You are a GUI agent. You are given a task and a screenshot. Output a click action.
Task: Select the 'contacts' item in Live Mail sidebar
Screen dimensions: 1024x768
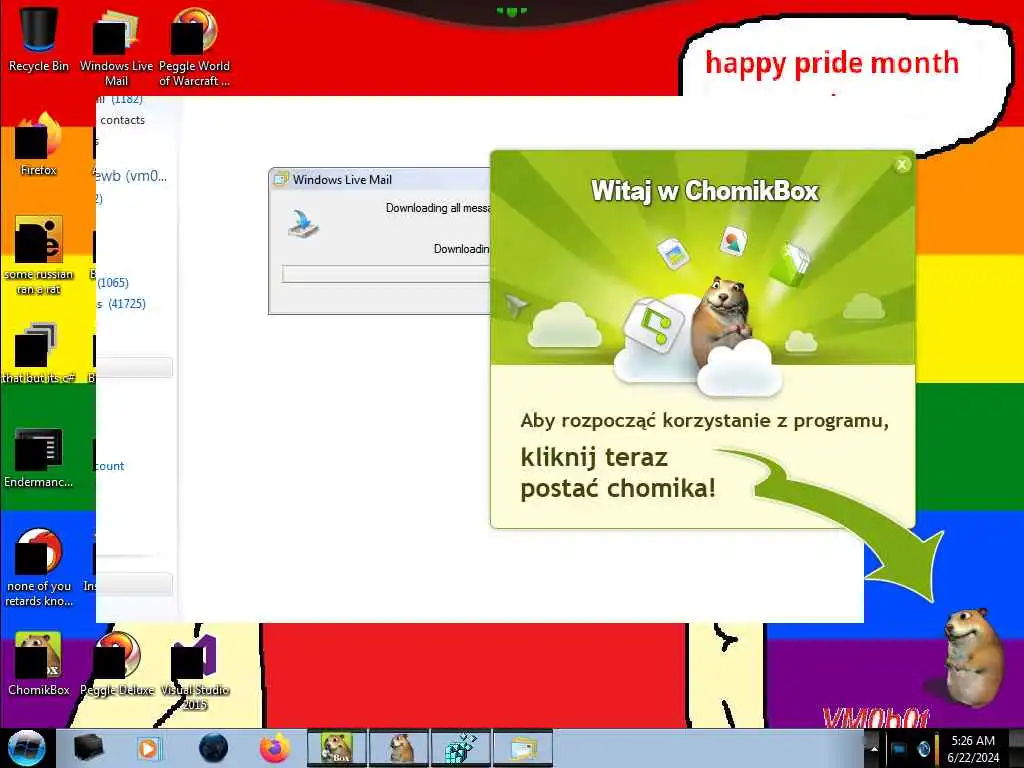(122, 120)
